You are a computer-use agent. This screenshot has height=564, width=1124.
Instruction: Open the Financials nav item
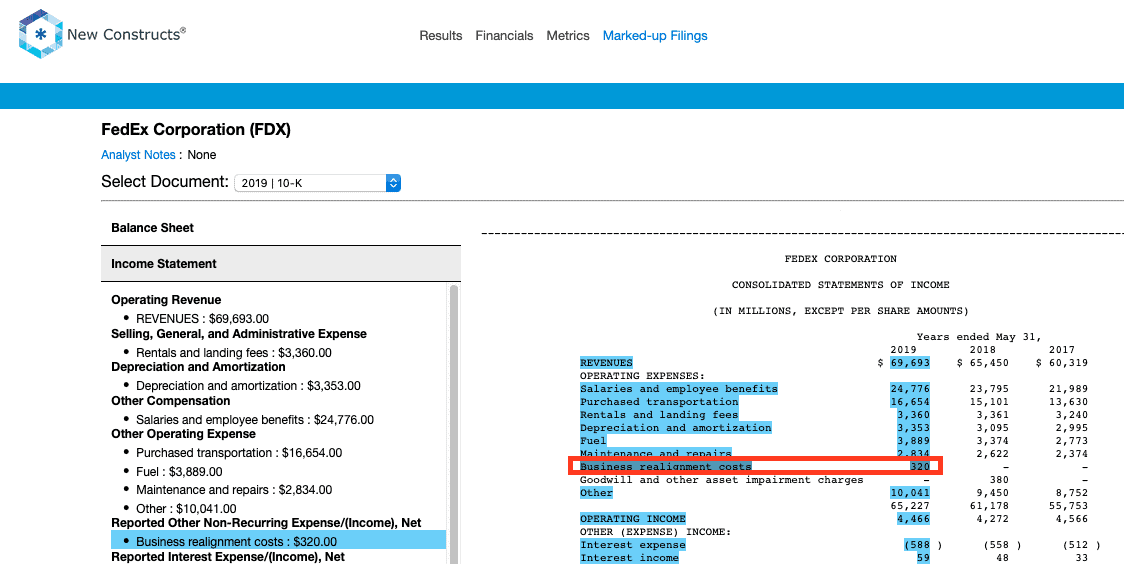tap(504, 36)
